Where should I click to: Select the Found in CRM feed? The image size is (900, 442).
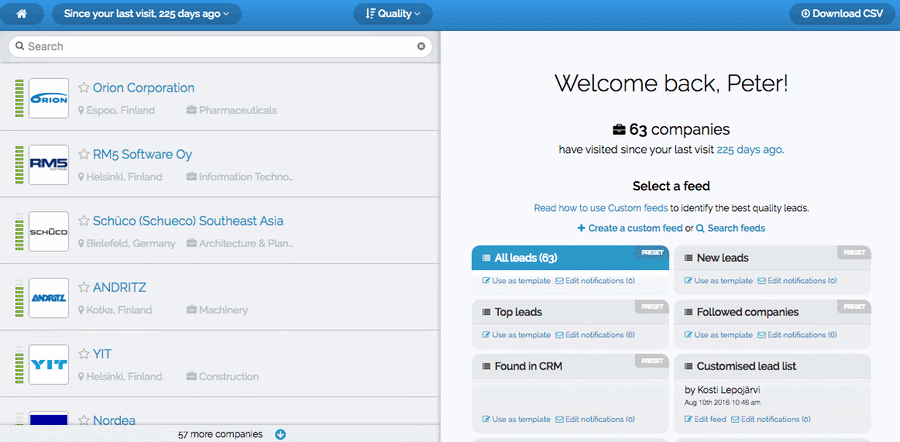[571, 366]
